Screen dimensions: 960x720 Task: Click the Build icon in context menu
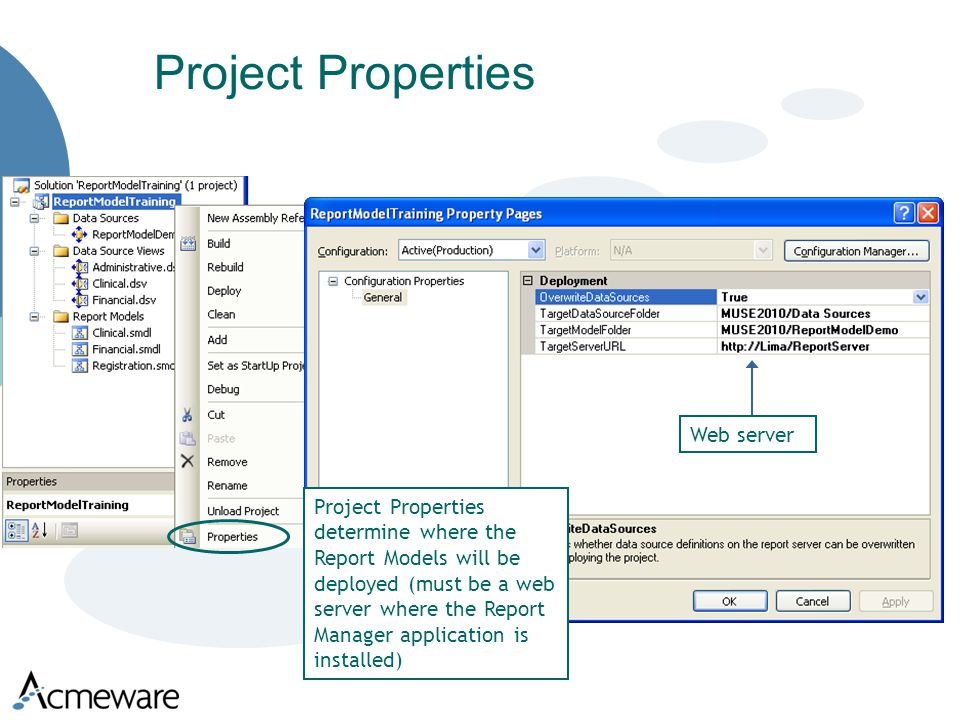(x=188, y=244)
